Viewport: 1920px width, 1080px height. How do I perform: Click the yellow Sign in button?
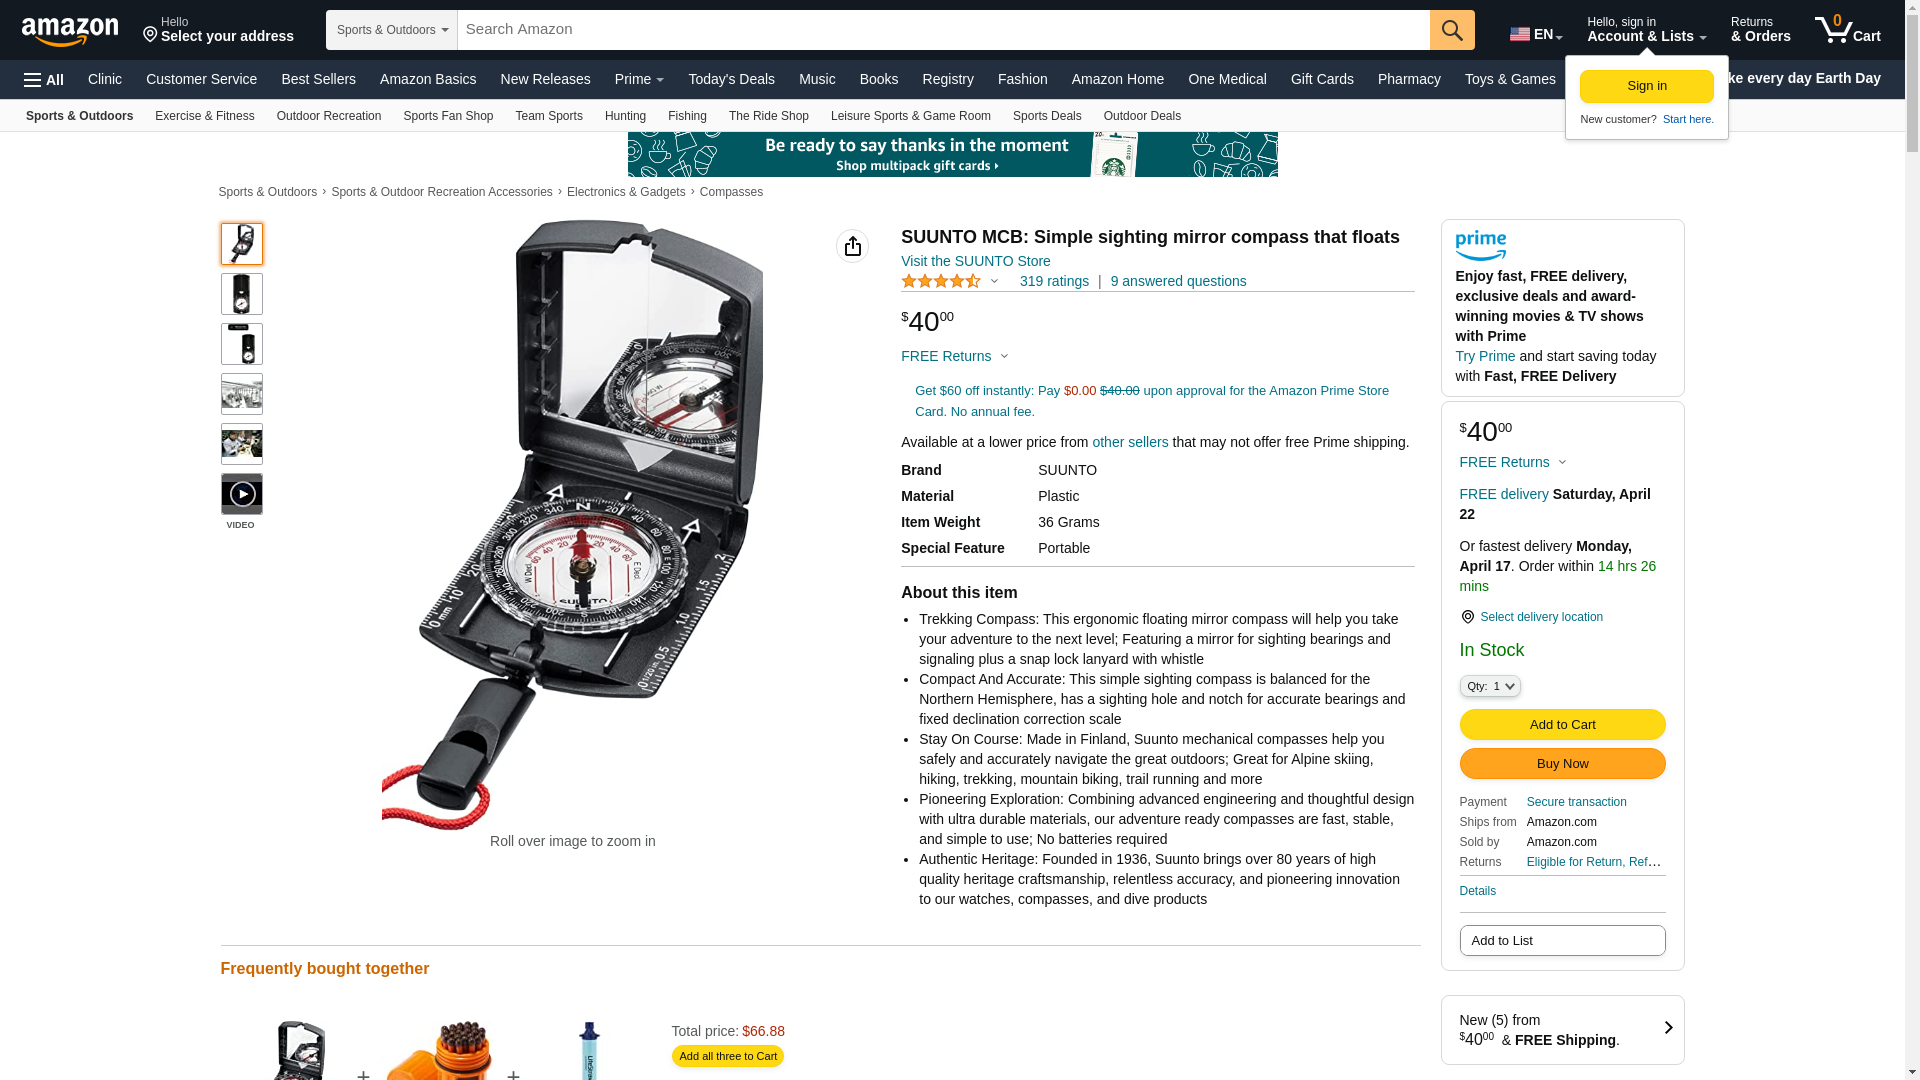click(x=1646, y=86)
